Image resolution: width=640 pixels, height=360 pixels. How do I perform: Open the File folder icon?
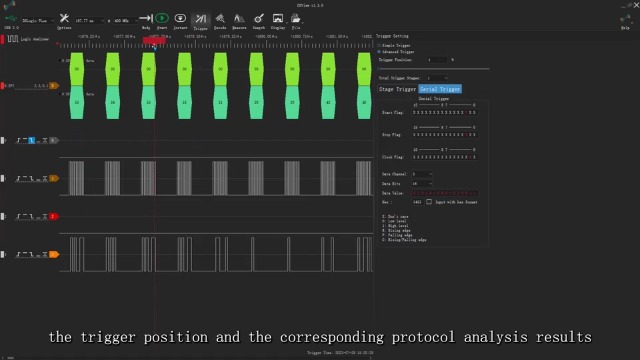(296, 18)
